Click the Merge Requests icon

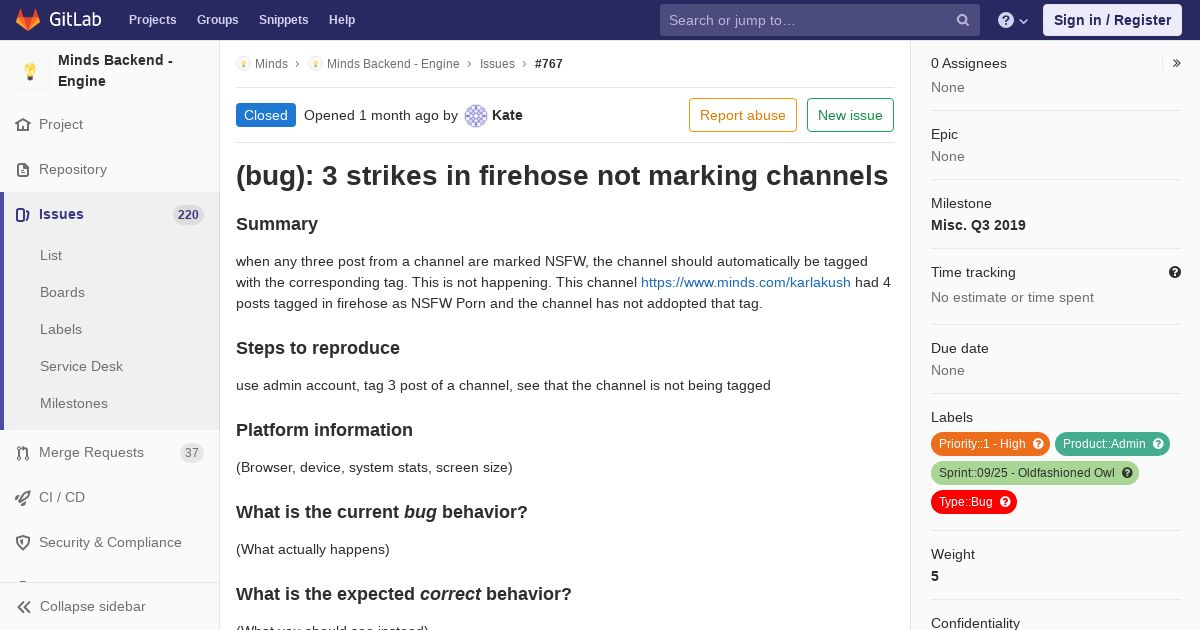tap(23, 453)
